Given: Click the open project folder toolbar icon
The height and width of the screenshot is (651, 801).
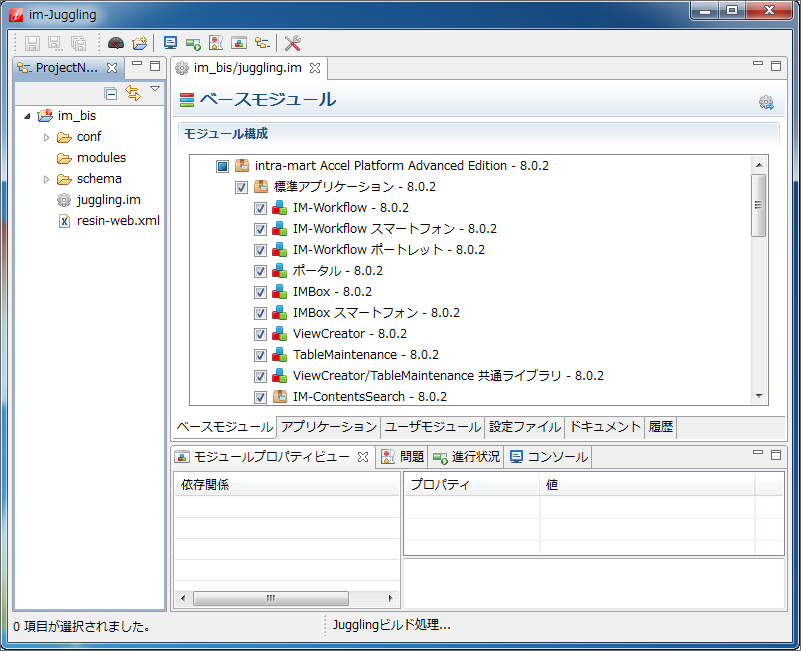Looking at the screenshot, I should (139, 43).
